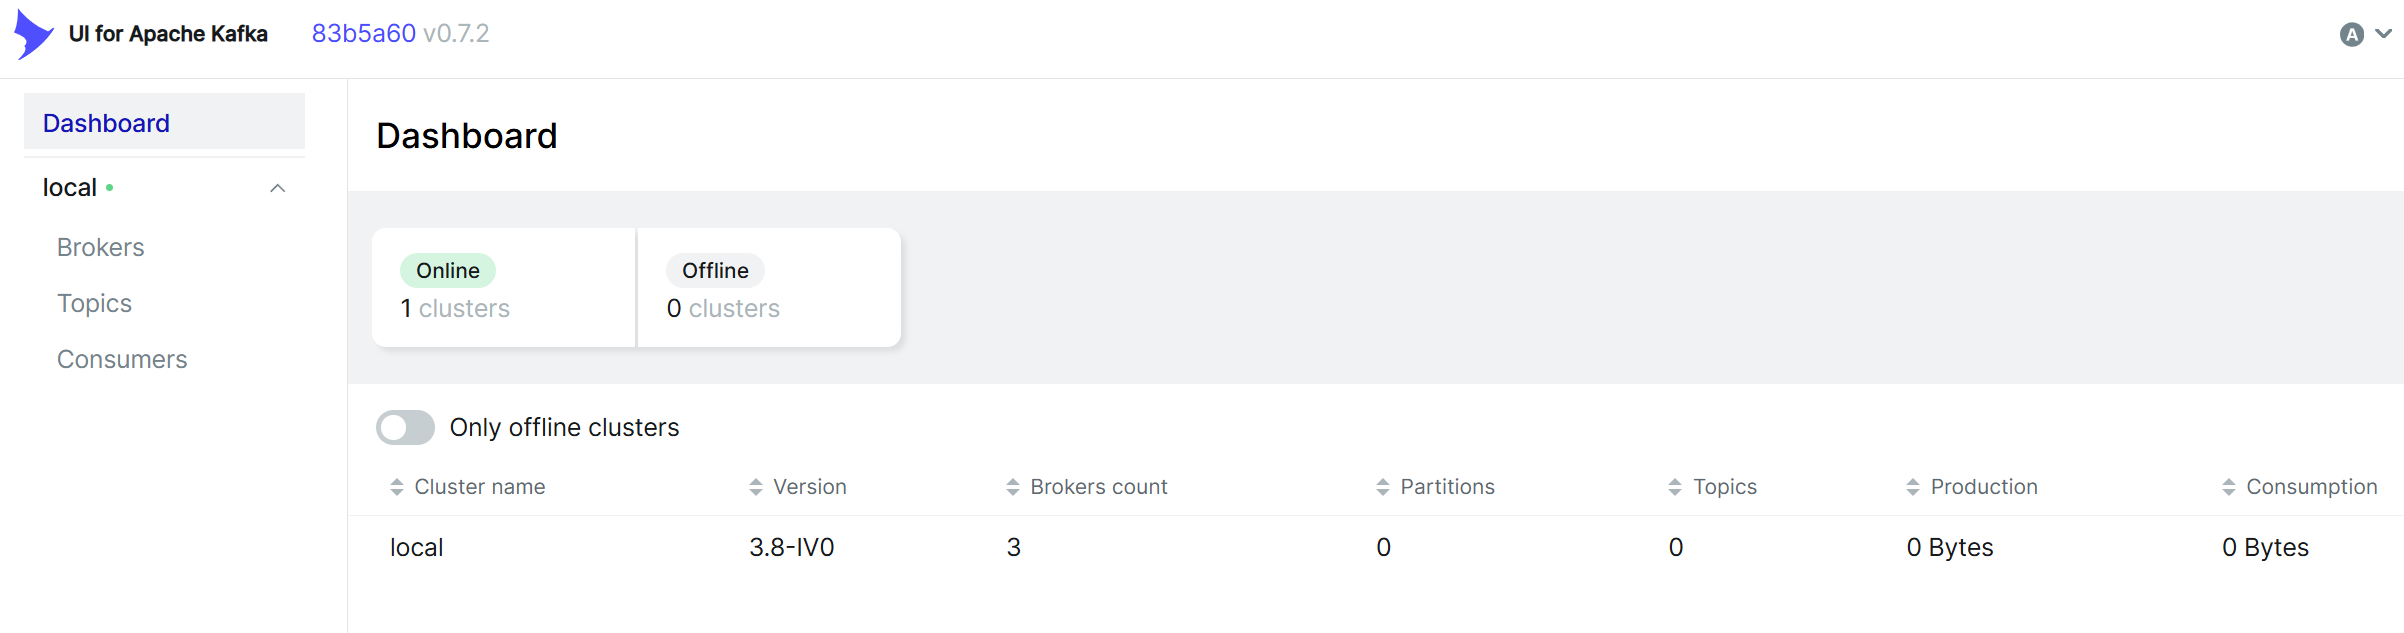This screenshot has width=2404, height=633.
Task: Sort by Cluster name column arrows
Action: (x=397, y=487)
